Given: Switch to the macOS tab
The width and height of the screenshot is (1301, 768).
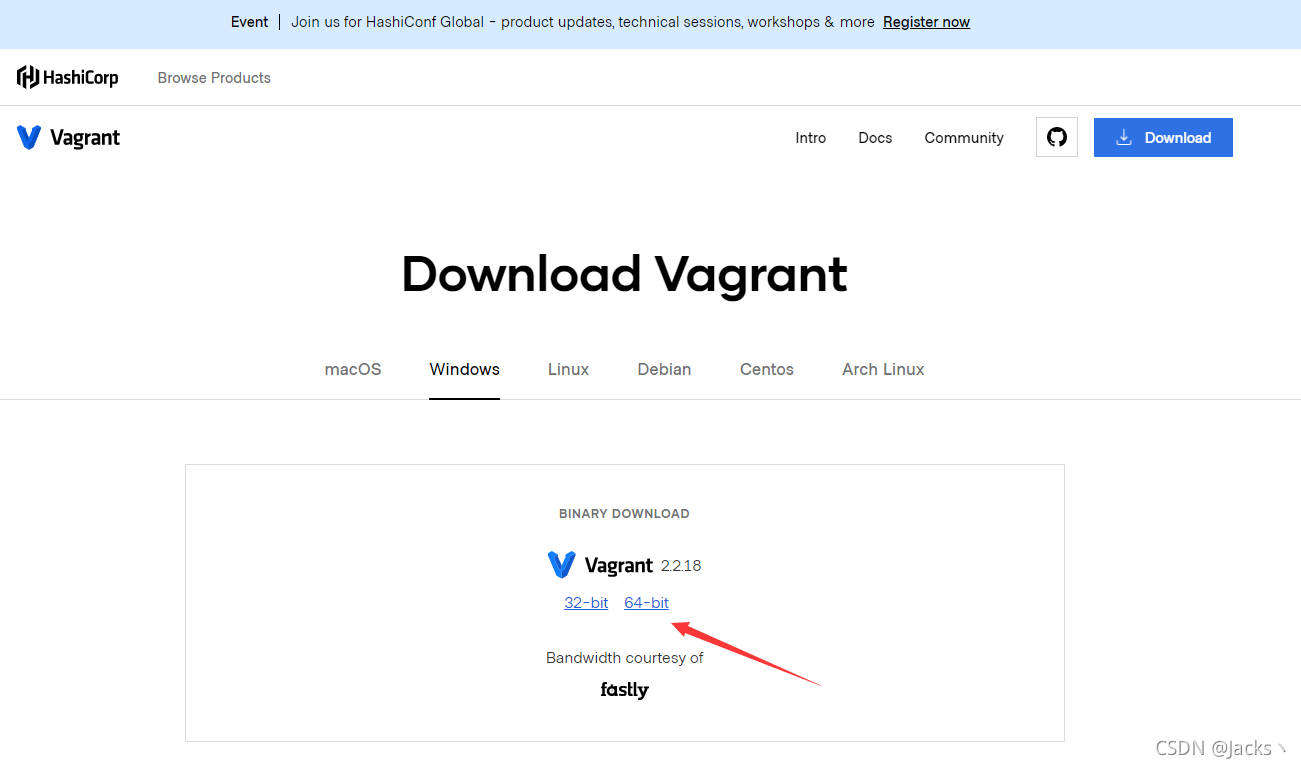Looking at the screenshot, I should coord(353,369).
